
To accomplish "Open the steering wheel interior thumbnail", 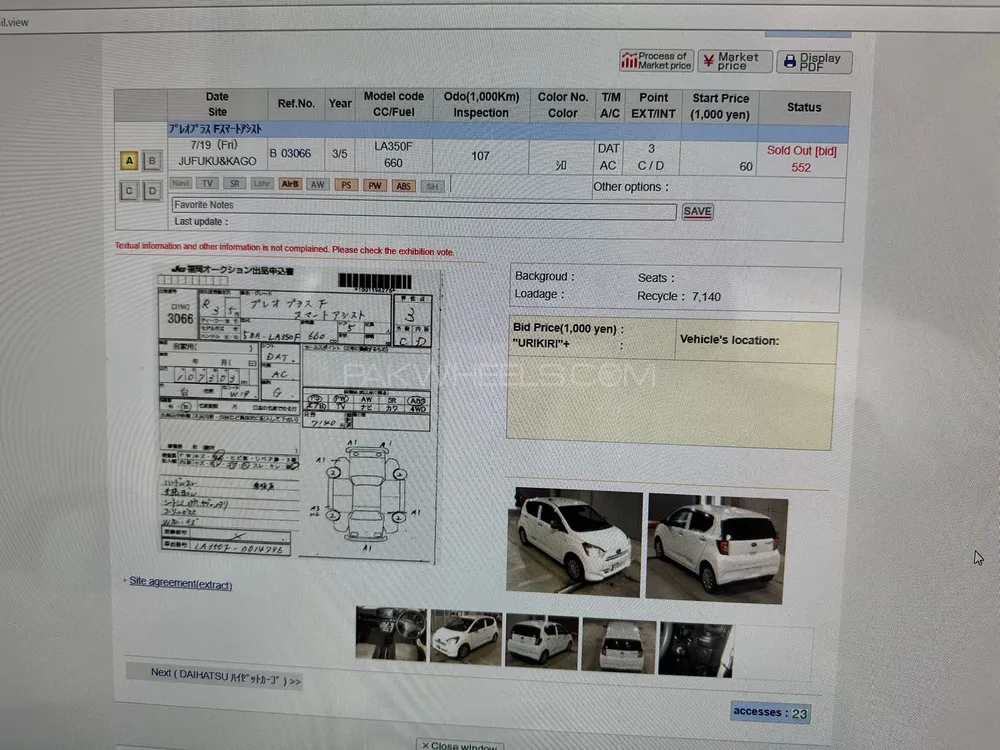I will (x=391, y=633).
